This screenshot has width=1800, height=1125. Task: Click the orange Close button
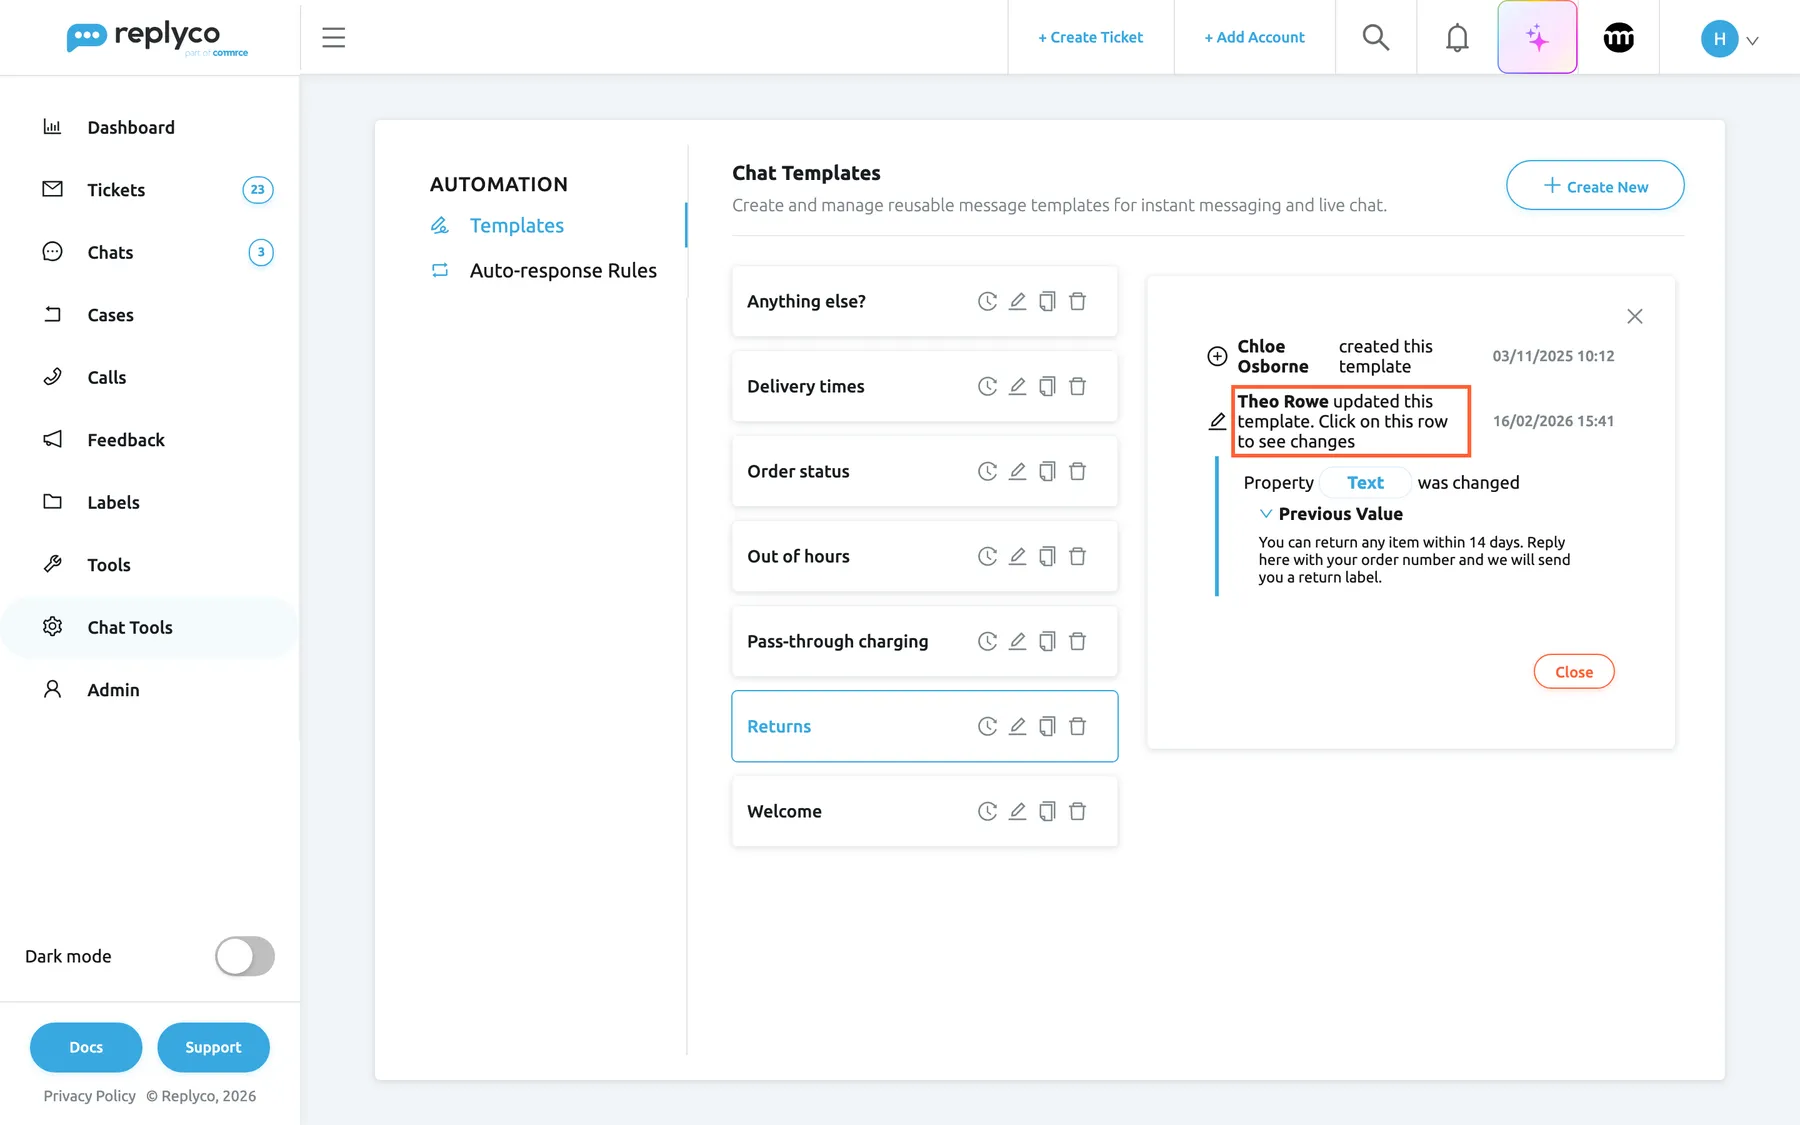pyautogui.click(x=1574, y=672)
